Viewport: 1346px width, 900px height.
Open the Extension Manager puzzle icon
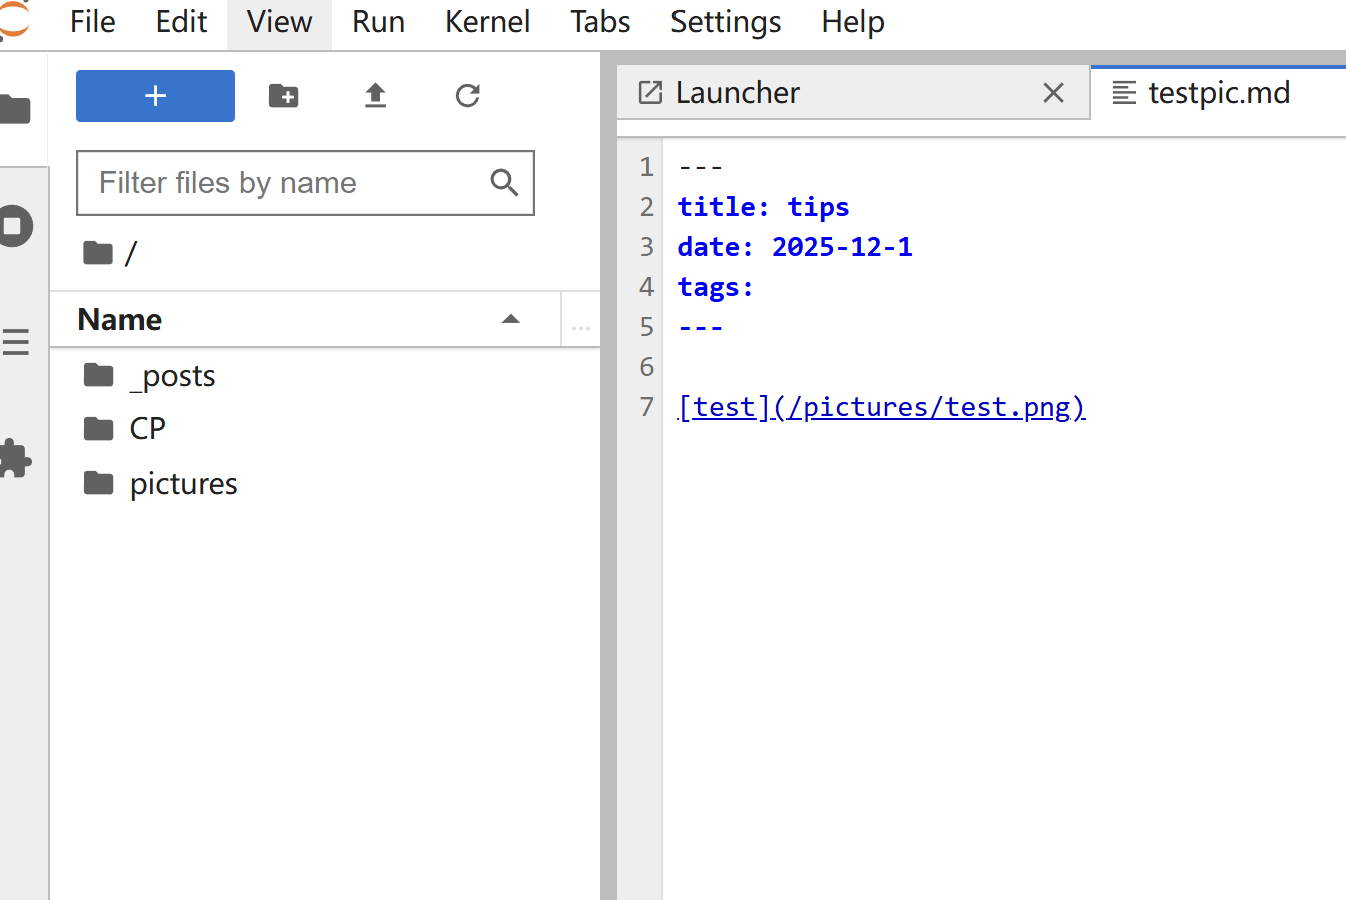tap(16, 459)
